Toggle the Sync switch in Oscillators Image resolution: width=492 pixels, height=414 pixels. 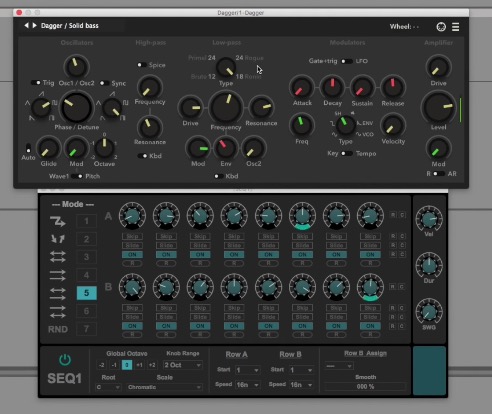104,83
